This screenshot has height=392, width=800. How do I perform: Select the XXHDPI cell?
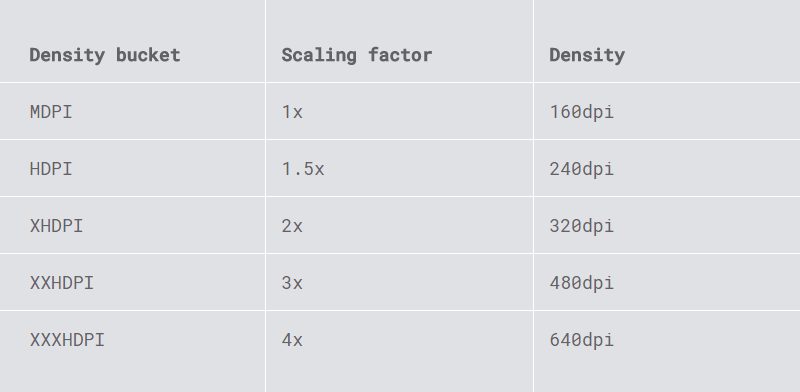[62, 283]
